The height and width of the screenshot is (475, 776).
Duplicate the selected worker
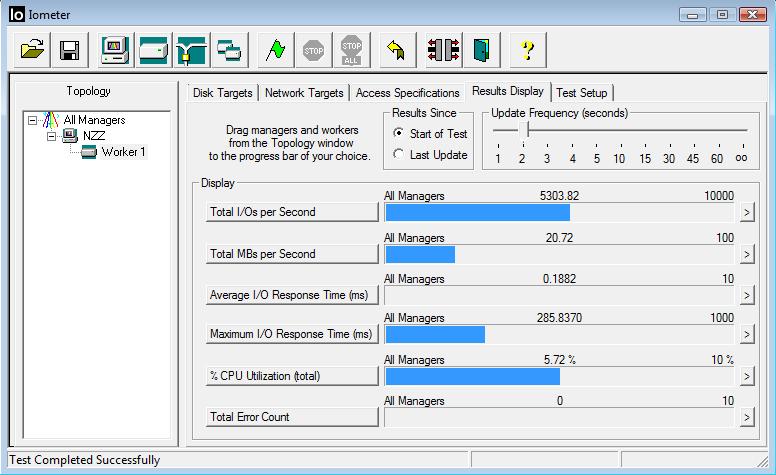coord(230,50)
